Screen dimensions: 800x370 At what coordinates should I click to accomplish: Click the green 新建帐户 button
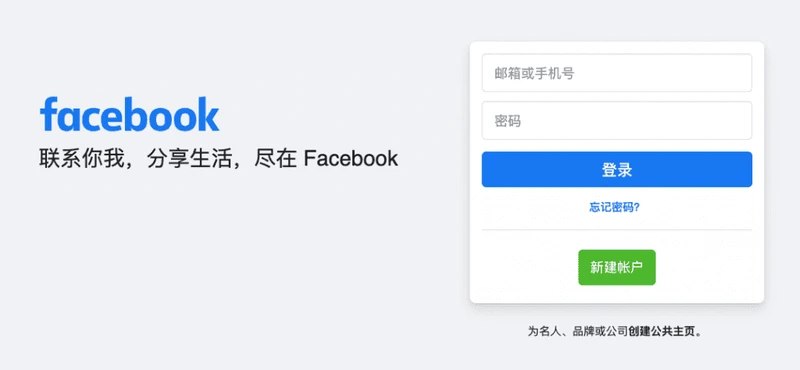tap(617, 267)
